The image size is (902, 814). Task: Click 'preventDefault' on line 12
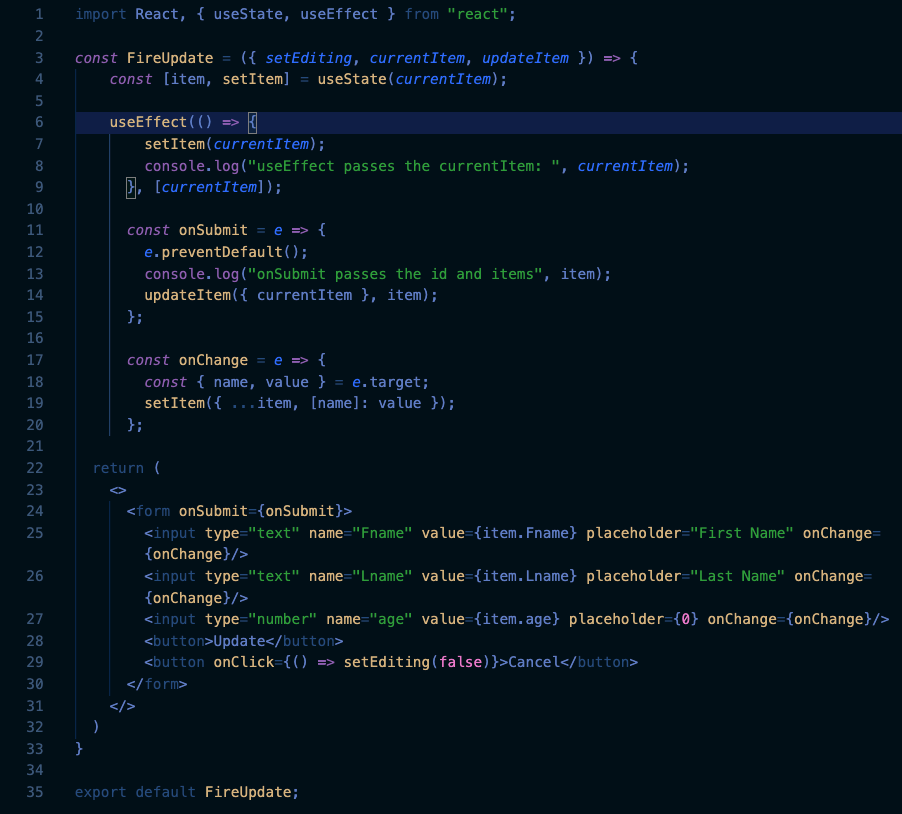point(221,252)
